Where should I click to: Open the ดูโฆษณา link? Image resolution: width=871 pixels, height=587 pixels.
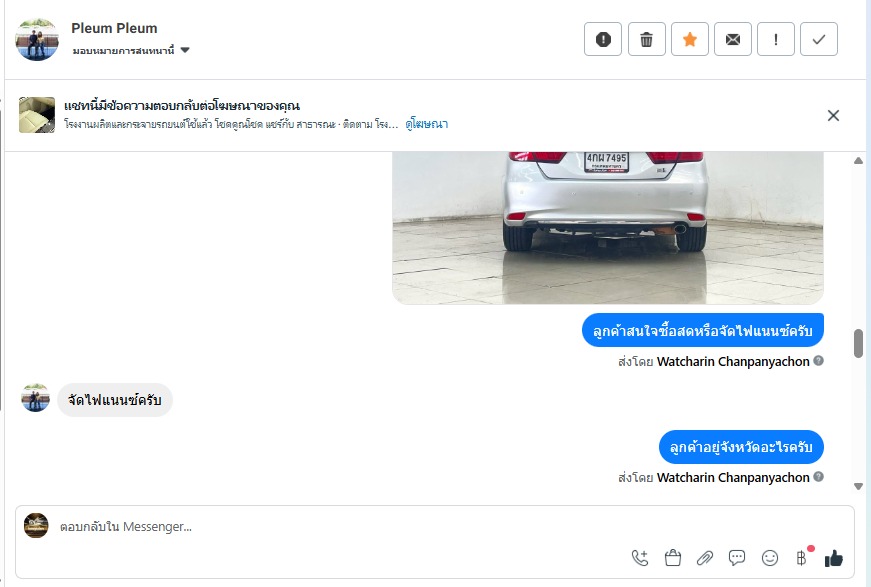coord(427,124)
